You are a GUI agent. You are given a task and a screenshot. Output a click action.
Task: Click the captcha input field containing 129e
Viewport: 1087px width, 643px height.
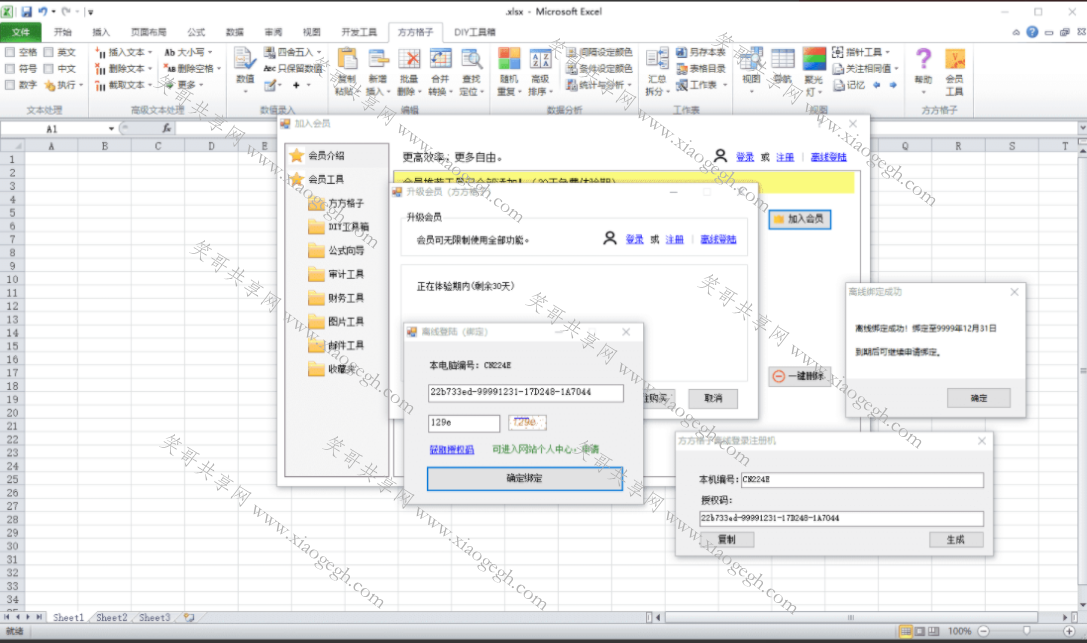click(x=464, y=423)
